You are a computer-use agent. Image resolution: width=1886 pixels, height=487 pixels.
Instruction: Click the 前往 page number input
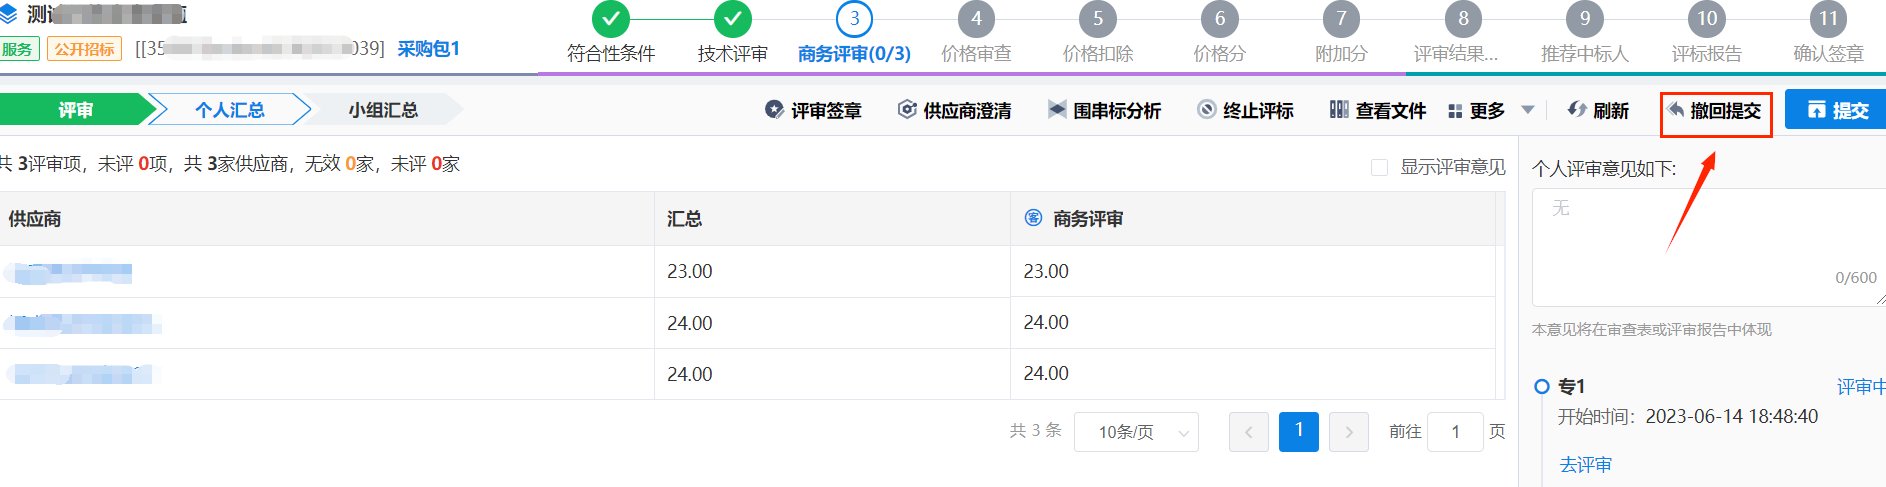1455,432
